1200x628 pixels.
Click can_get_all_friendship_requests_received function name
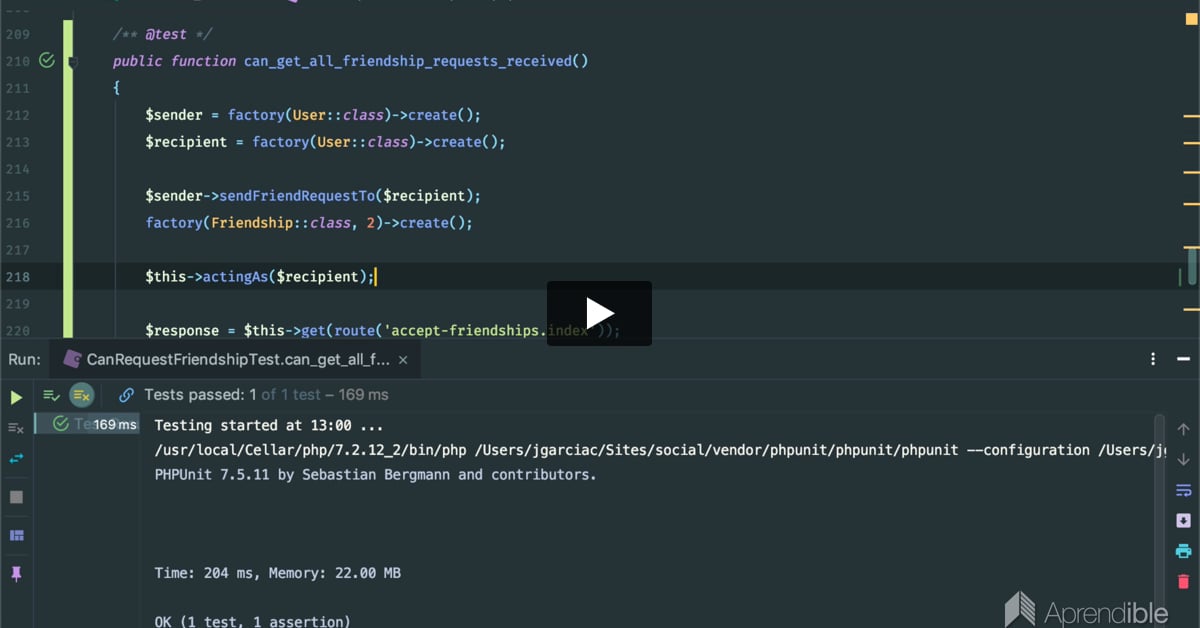408,61
